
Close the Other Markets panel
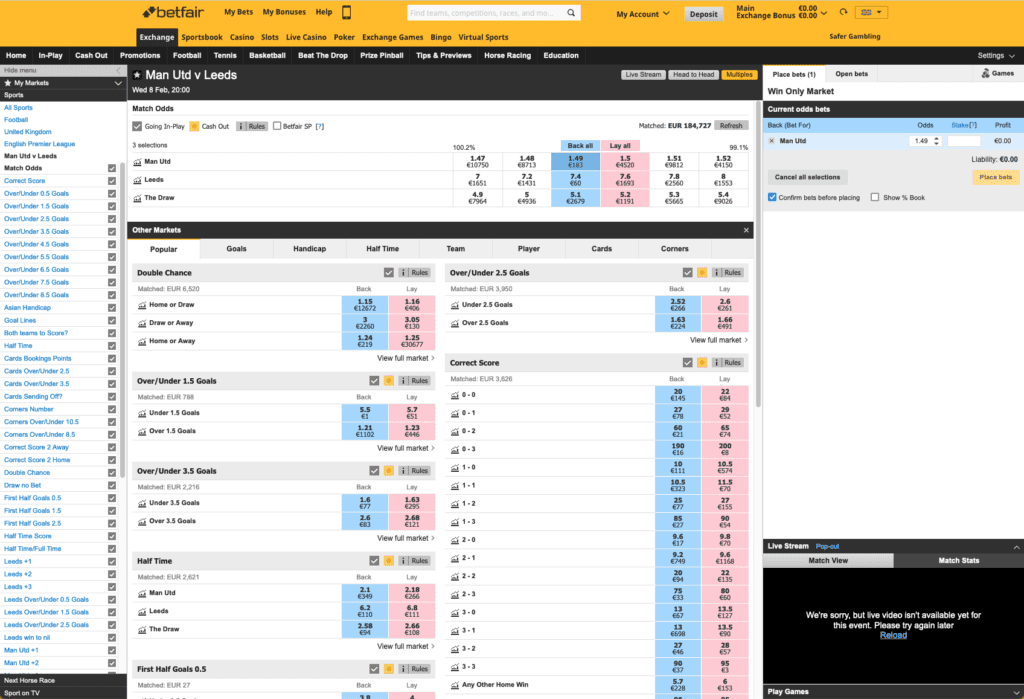click(746, 230)
